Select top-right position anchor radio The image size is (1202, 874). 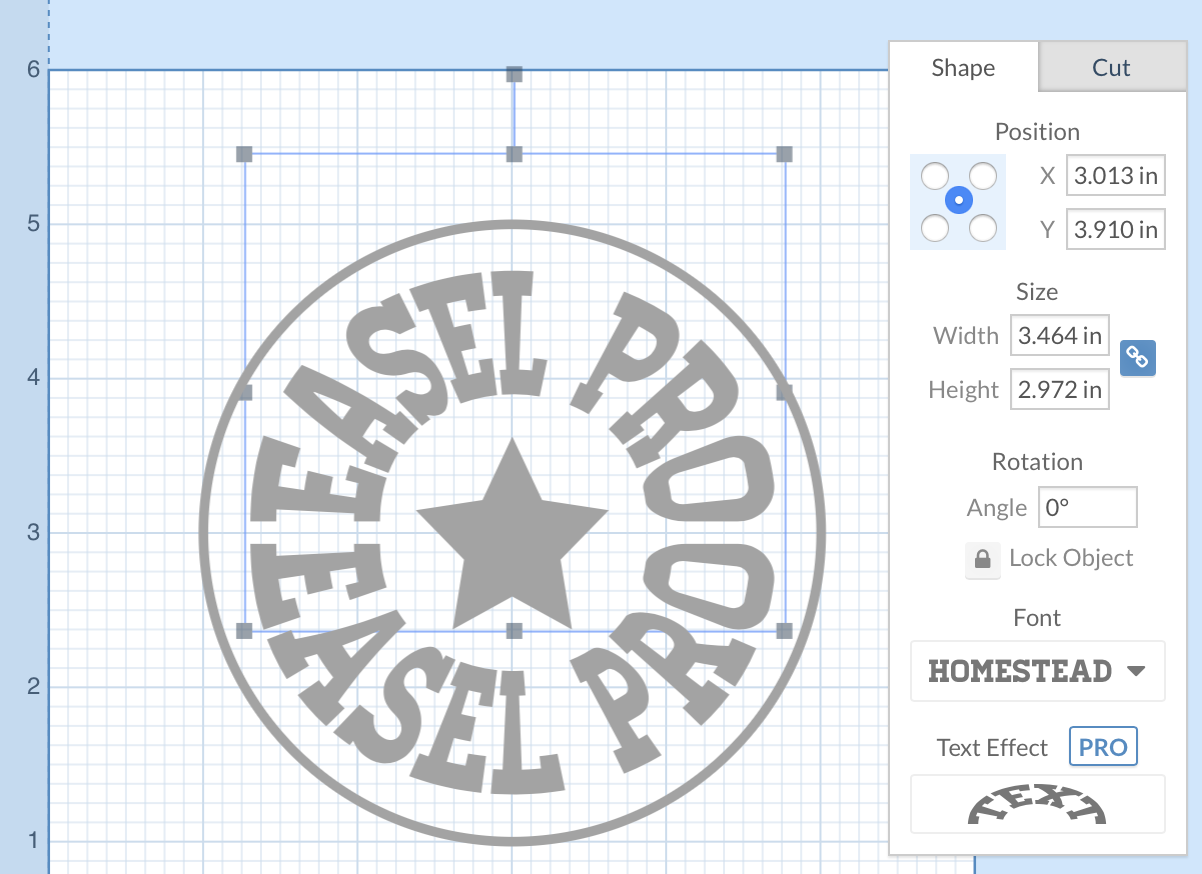pyautogui.click(x=983, y=177)
